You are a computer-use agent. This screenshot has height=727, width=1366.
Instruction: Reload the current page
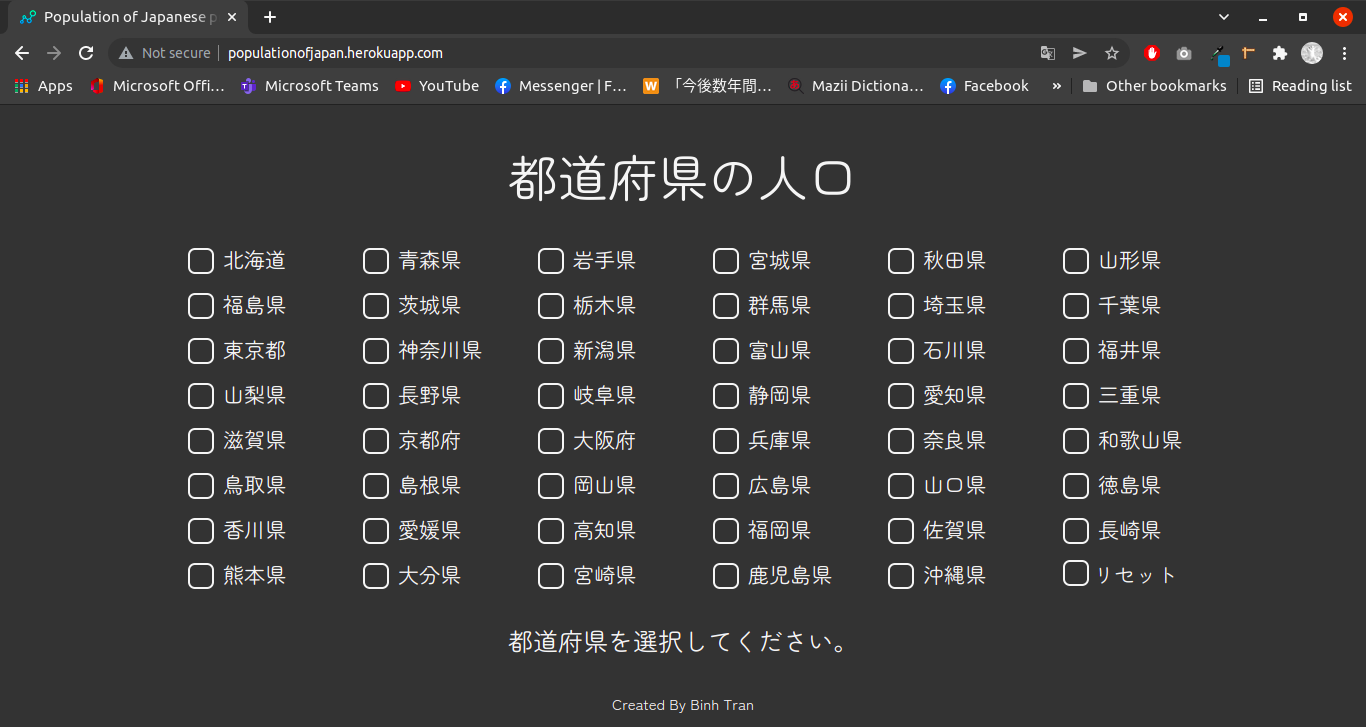pos(86,52)
